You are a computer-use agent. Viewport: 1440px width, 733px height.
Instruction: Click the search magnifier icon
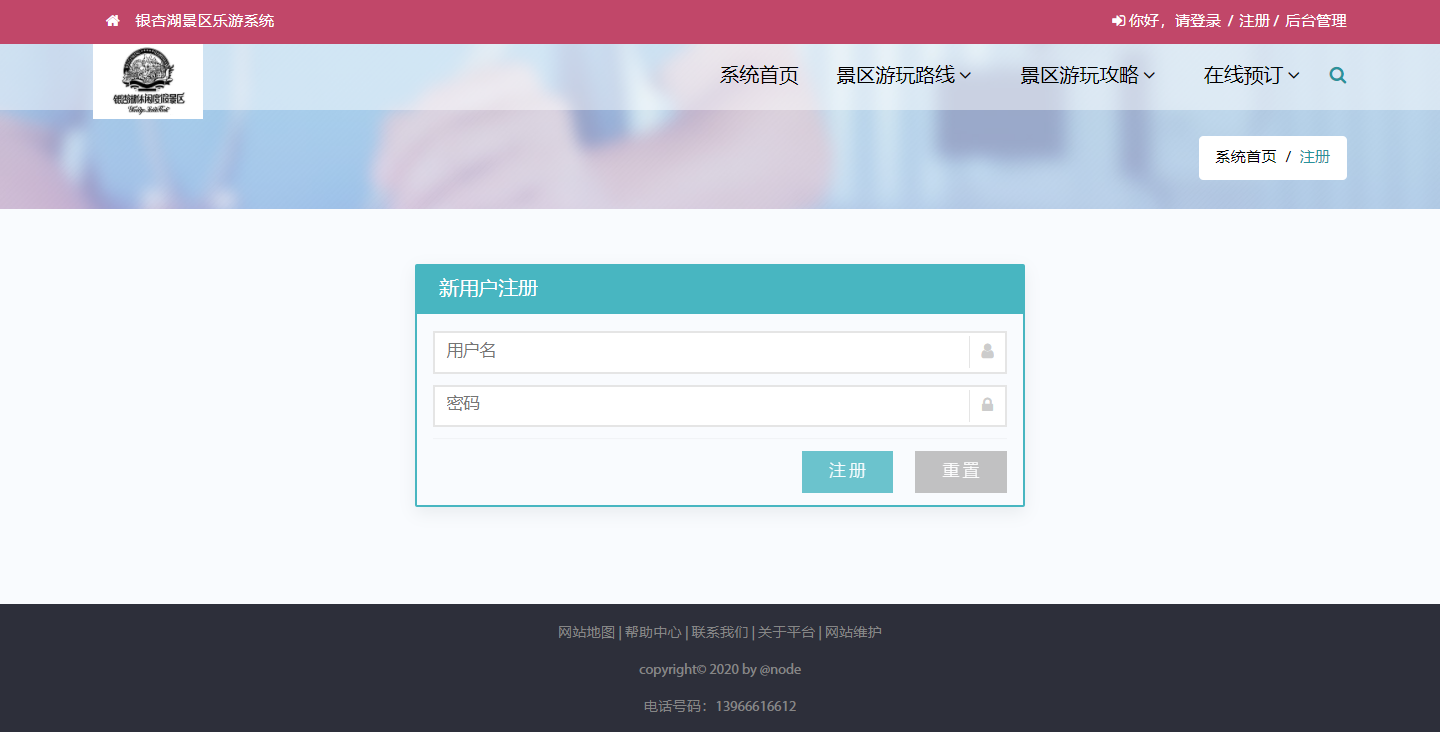coord(1338,75)
